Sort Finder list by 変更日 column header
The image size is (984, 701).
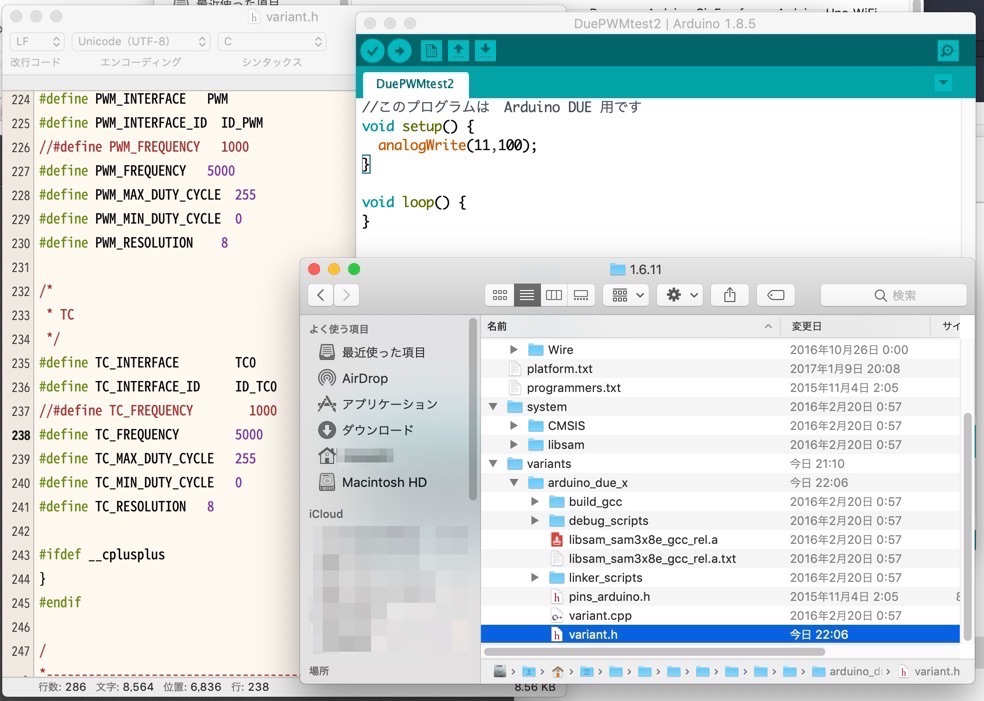pos(855,326)
